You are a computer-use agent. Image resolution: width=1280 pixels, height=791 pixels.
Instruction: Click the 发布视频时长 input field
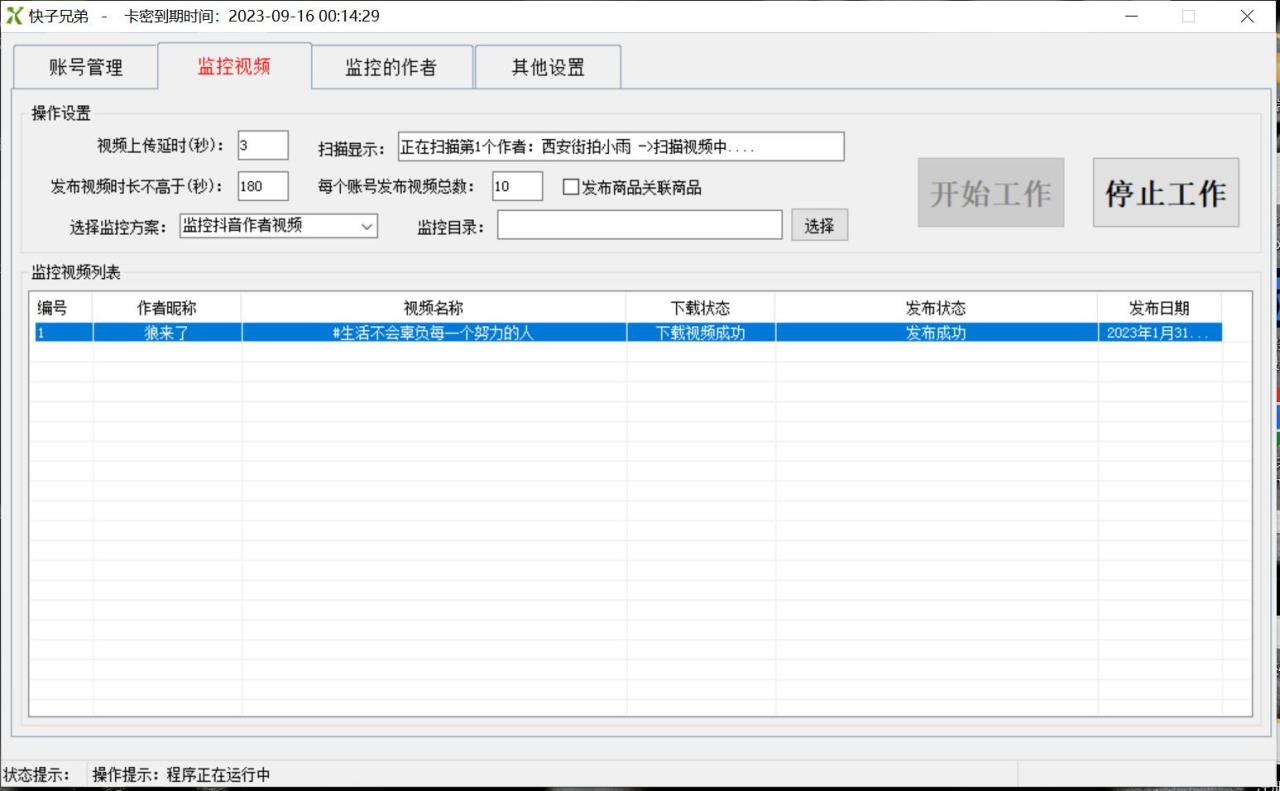point(262,185)
